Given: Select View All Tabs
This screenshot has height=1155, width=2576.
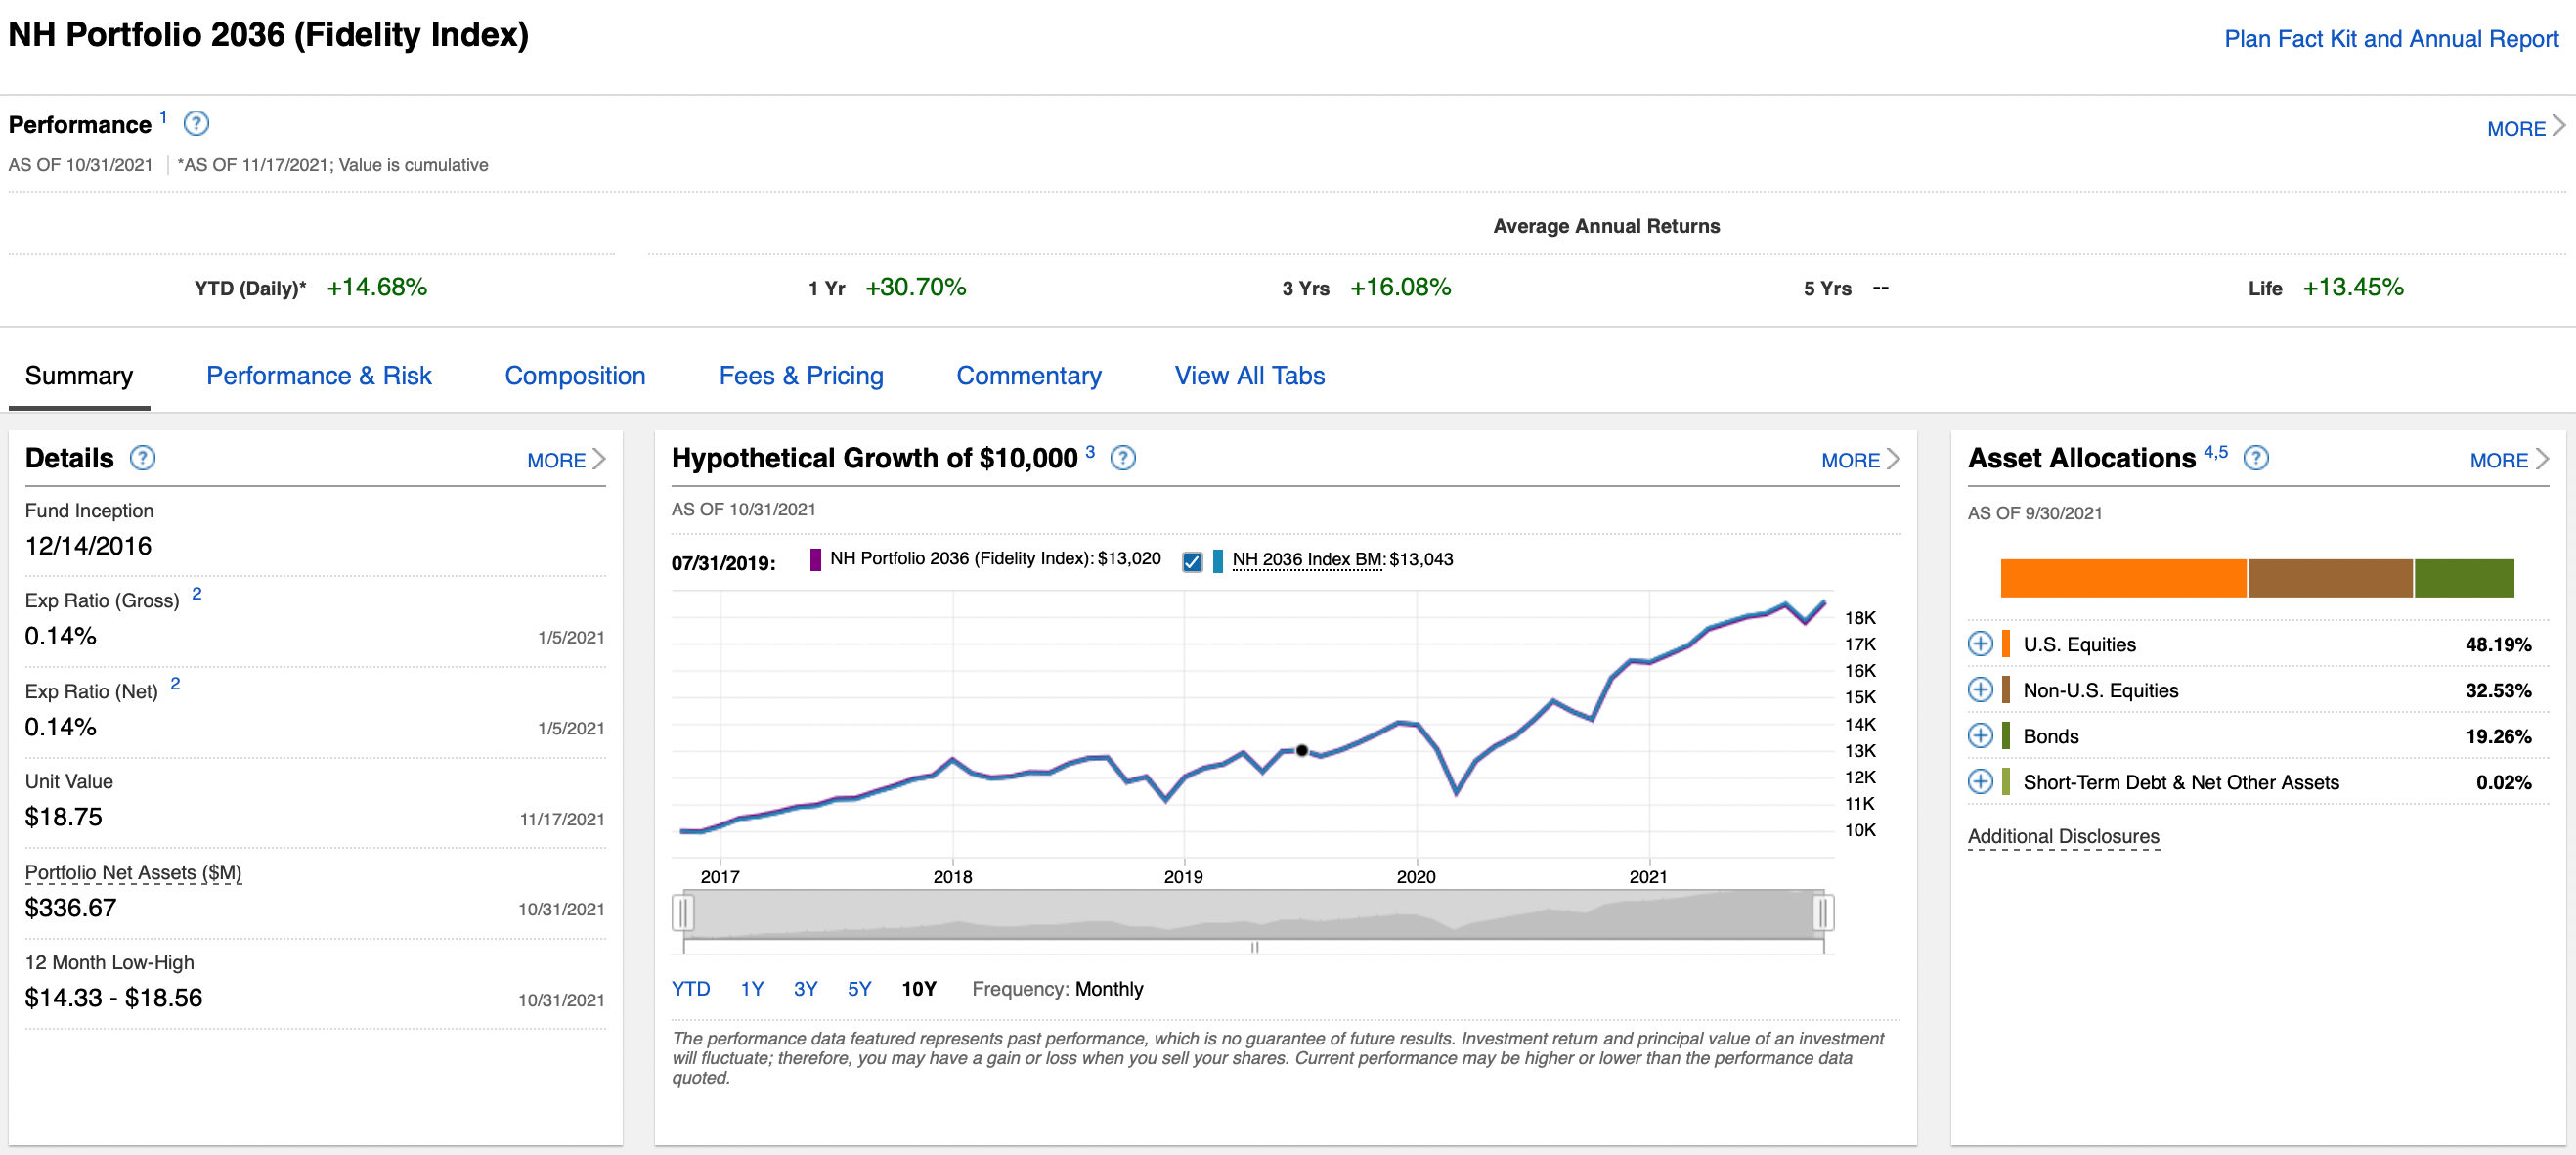Looking at the screenshot, I should 1249,376.
